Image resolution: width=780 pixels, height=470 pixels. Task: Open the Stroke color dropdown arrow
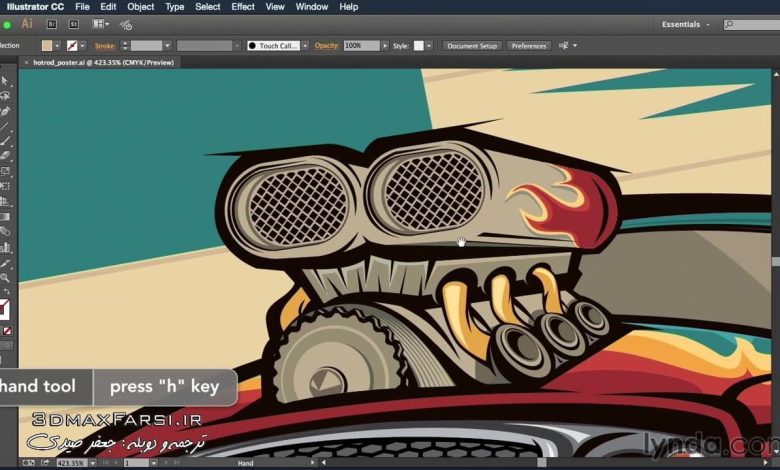[x=83, y=46]
